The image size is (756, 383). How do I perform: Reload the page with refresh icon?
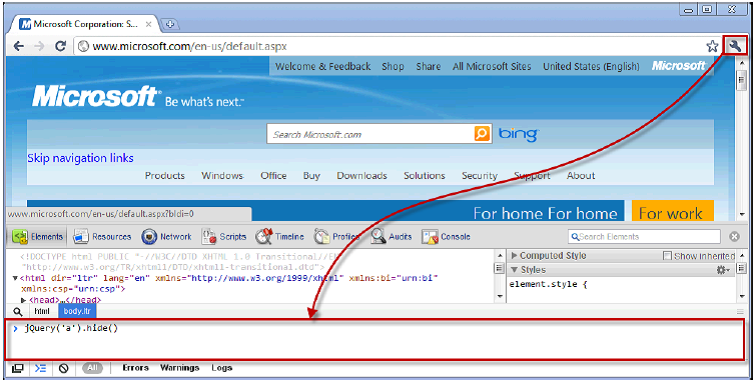point(60,46)
